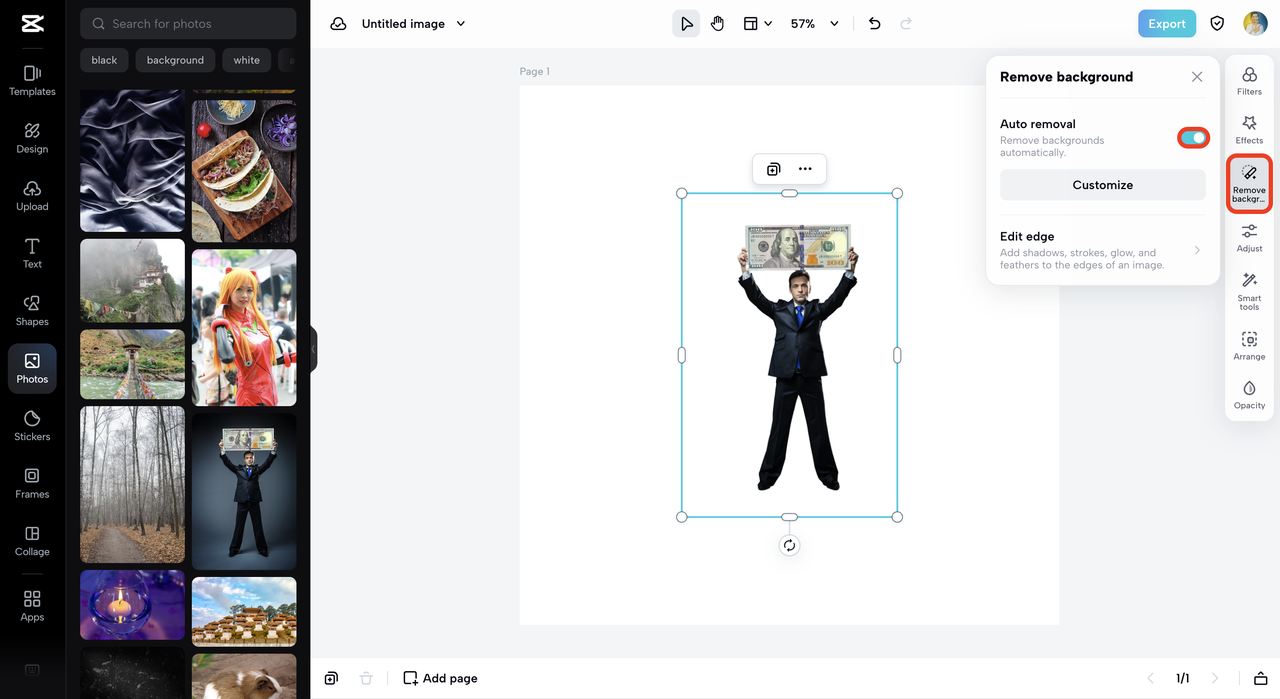This screenshot has height=699, width=1280.
Task: Click the Customize button
Action: click(1102, 185)
